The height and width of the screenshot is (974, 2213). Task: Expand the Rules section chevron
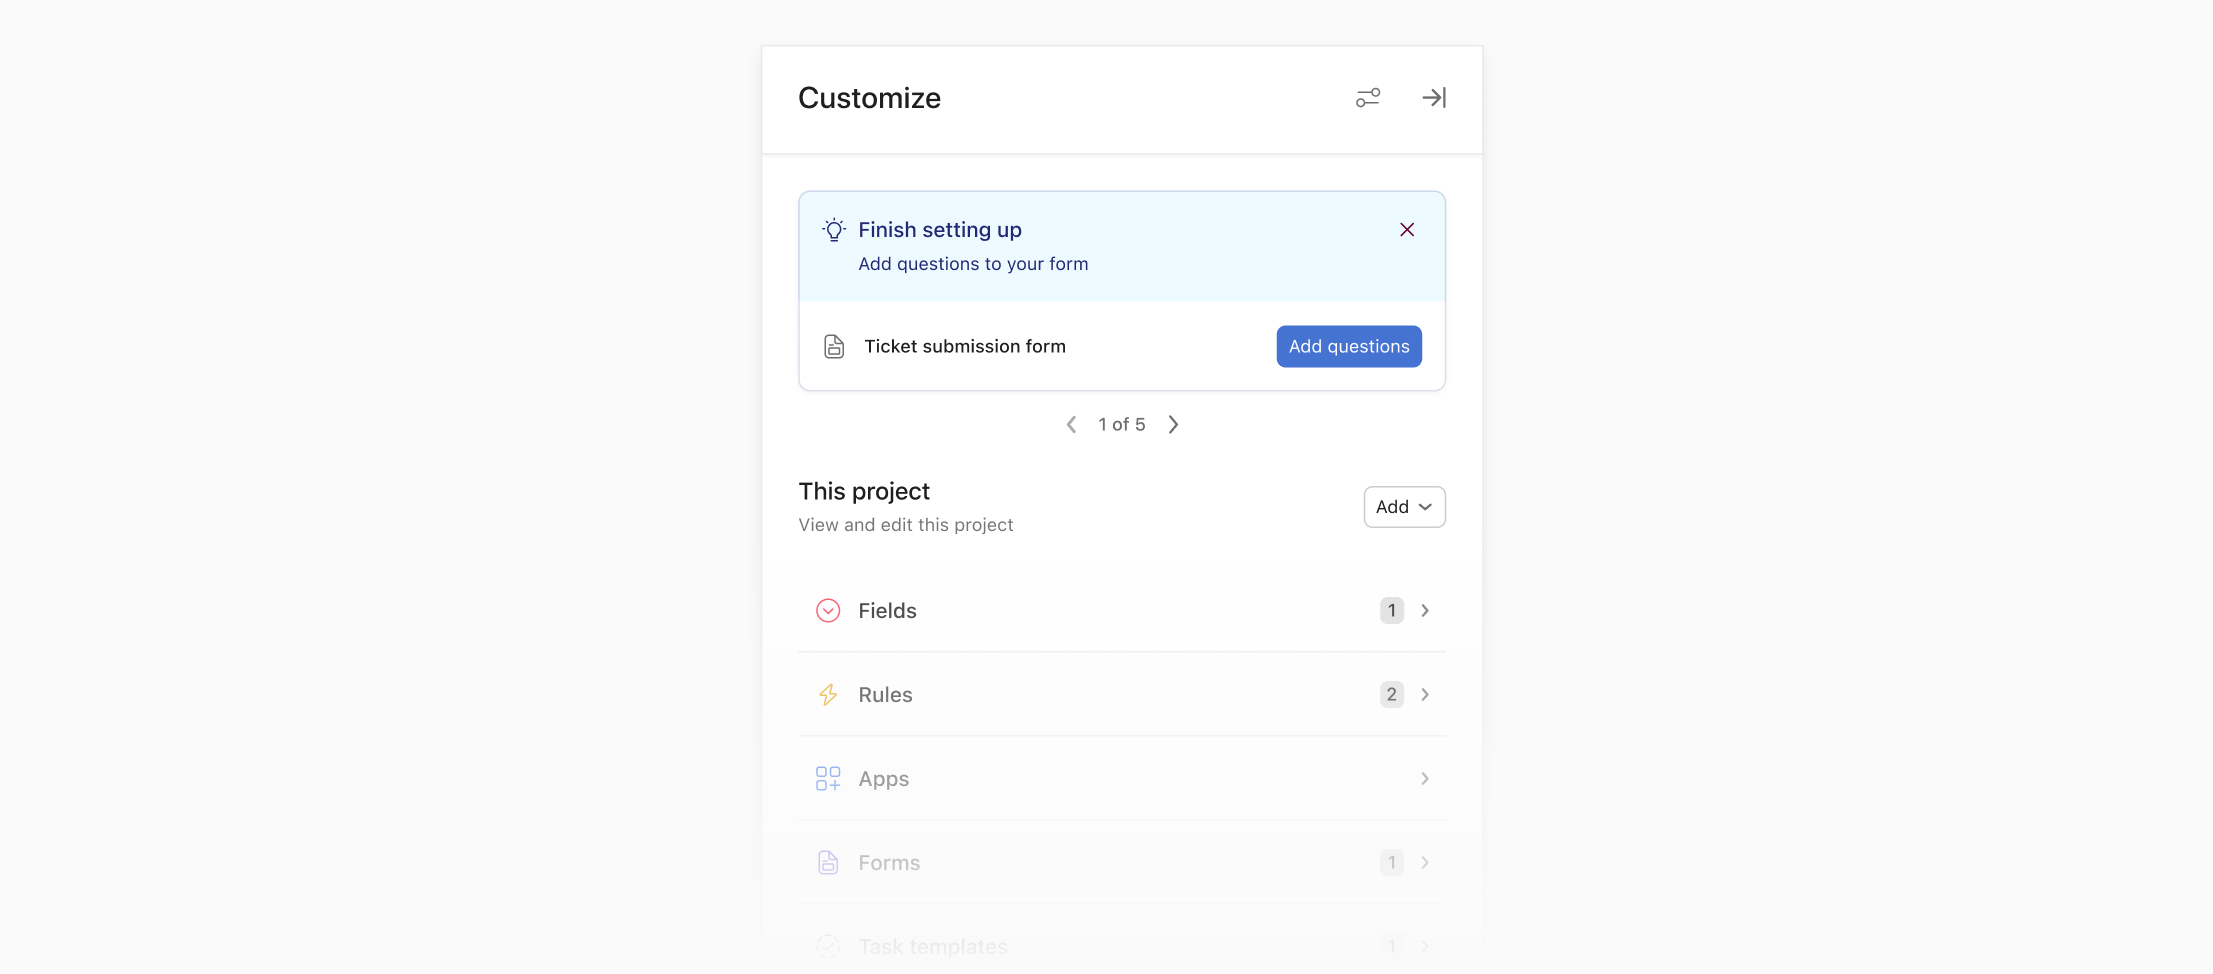(x=1425, y=695)
